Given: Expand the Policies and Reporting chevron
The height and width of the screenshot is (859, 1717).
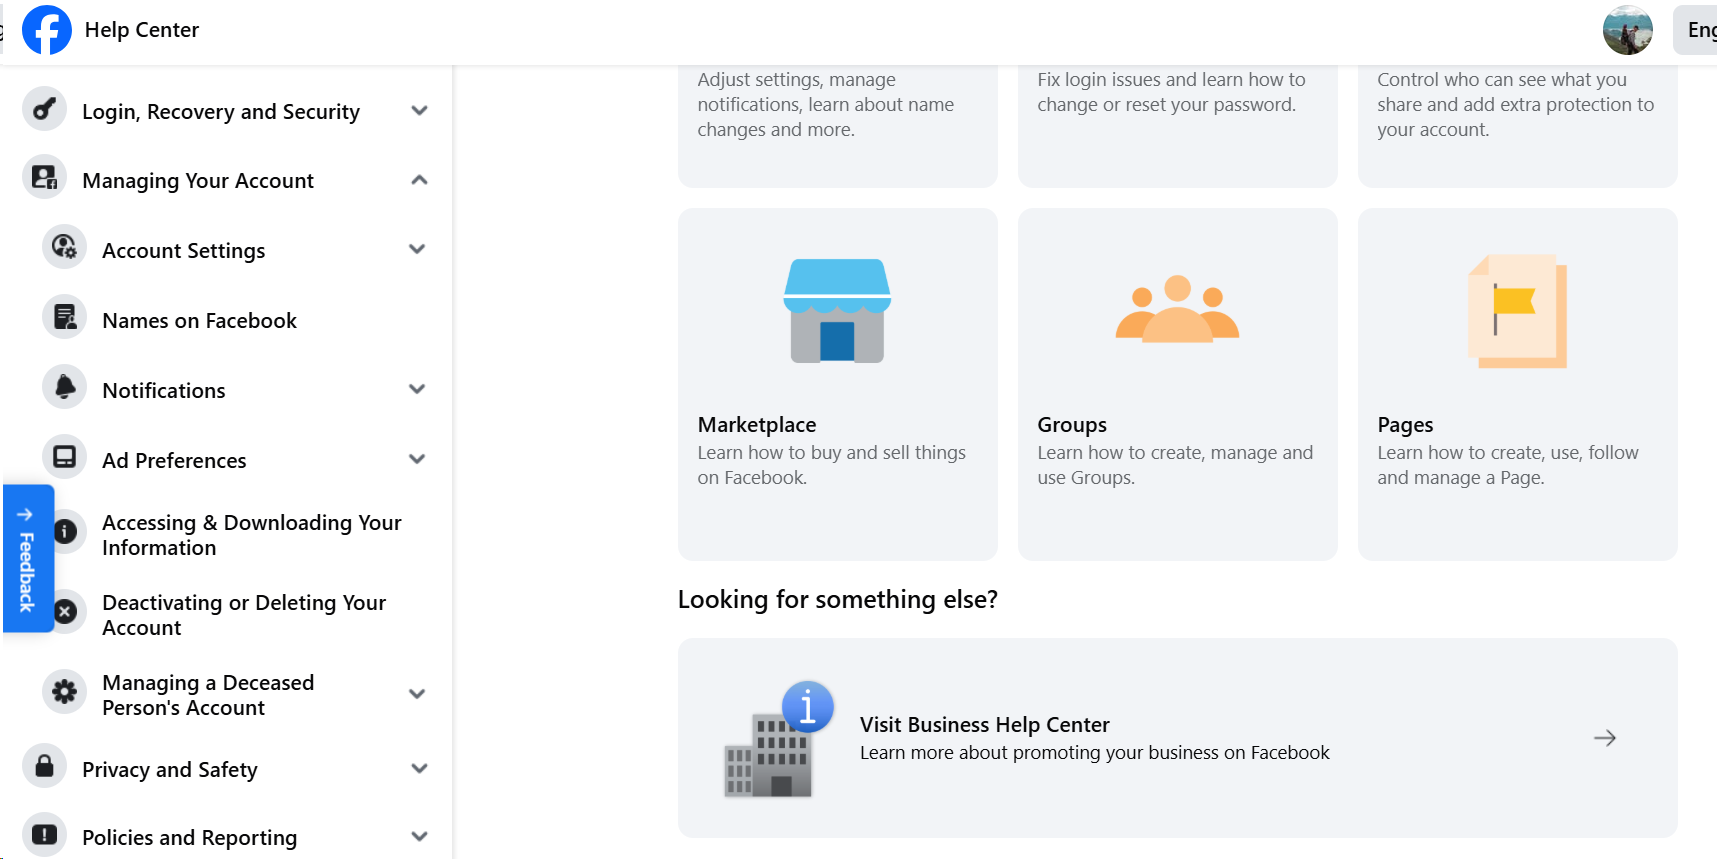Looking at the screenshot, I should click(x=419, y=836).
